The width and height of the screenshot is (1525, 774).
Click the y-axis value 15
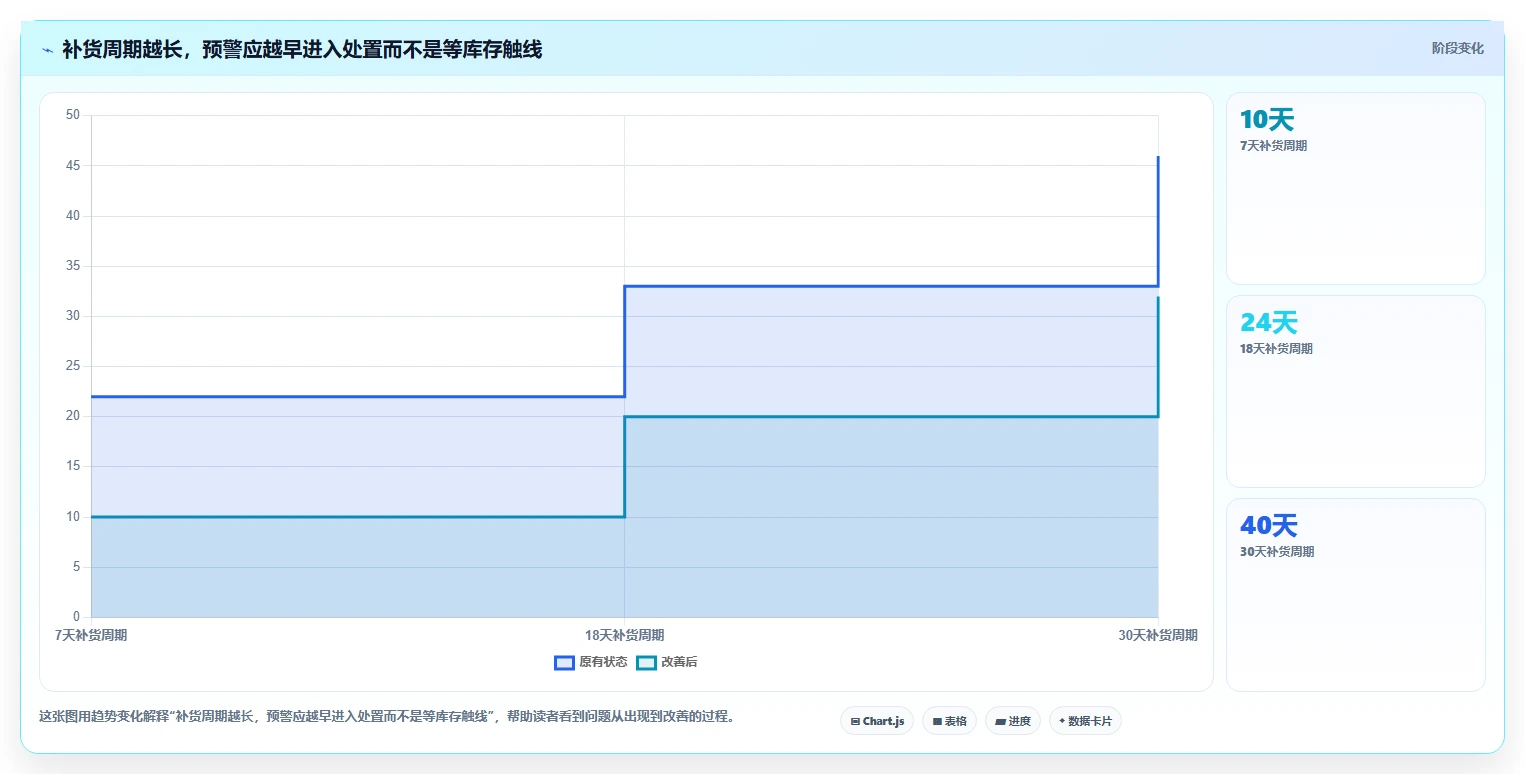tap(73, 466)
